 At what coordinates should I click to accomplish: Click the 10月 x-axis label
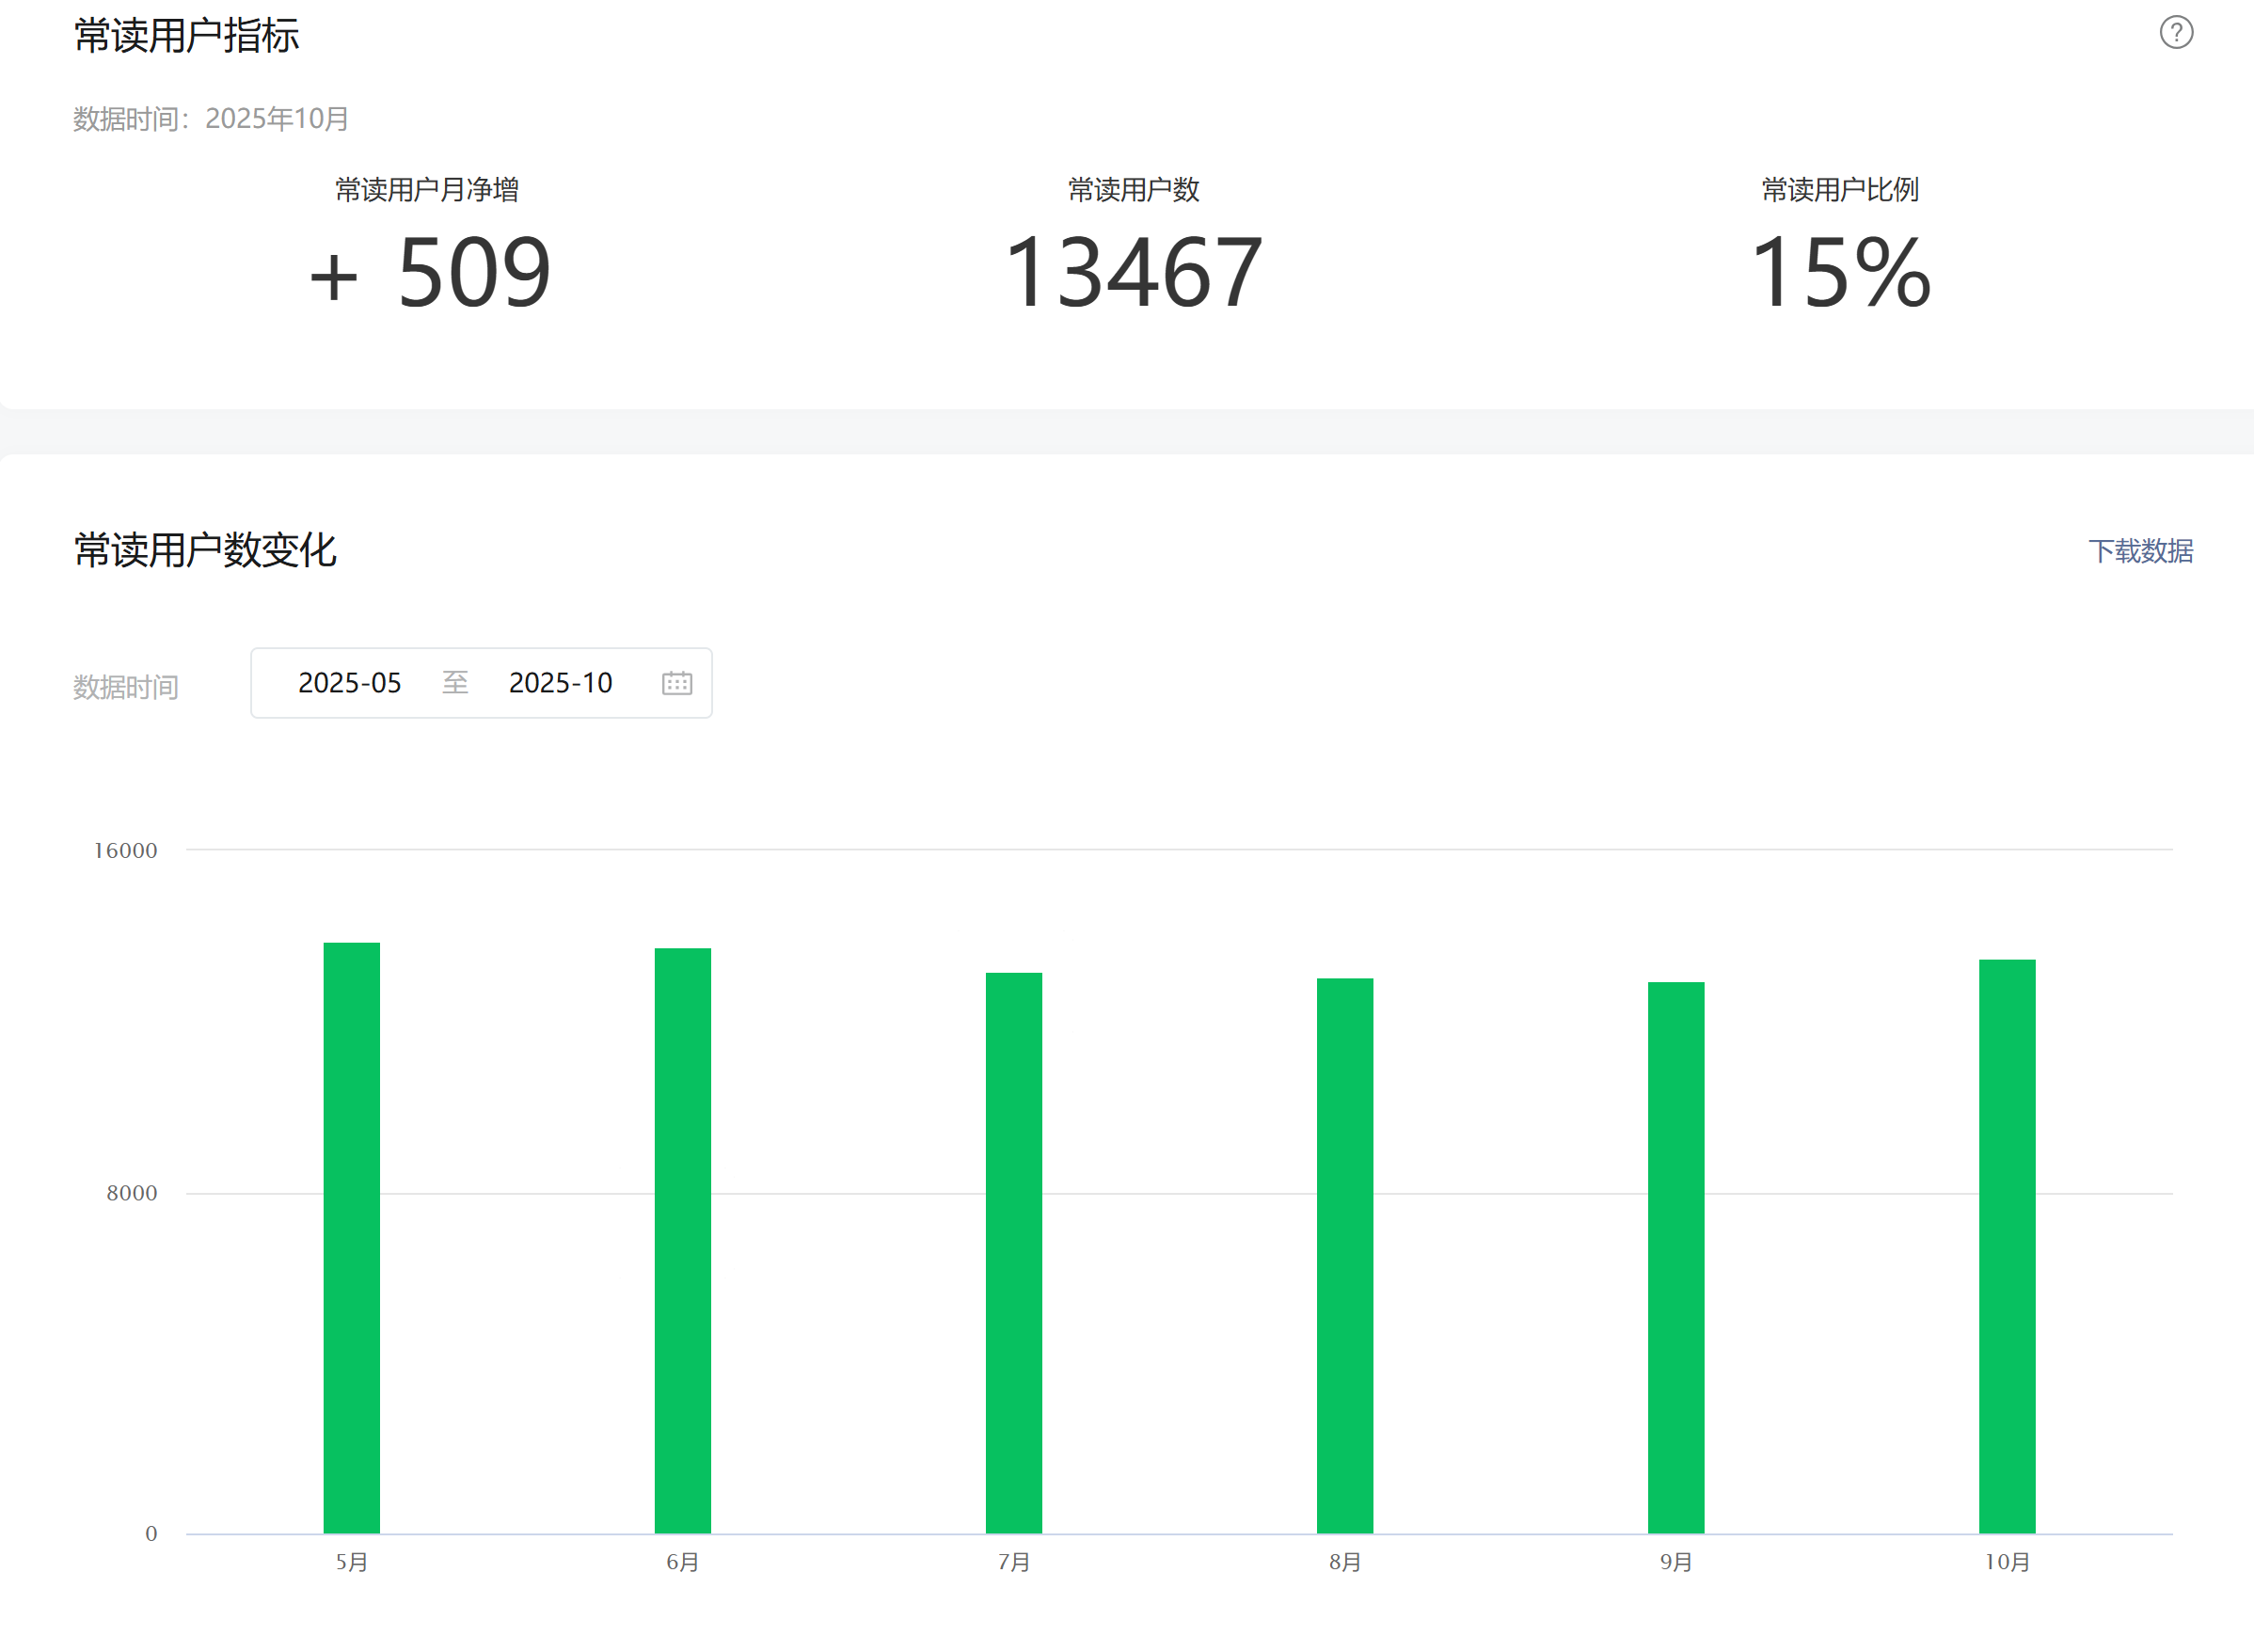coord(2006,1562)
